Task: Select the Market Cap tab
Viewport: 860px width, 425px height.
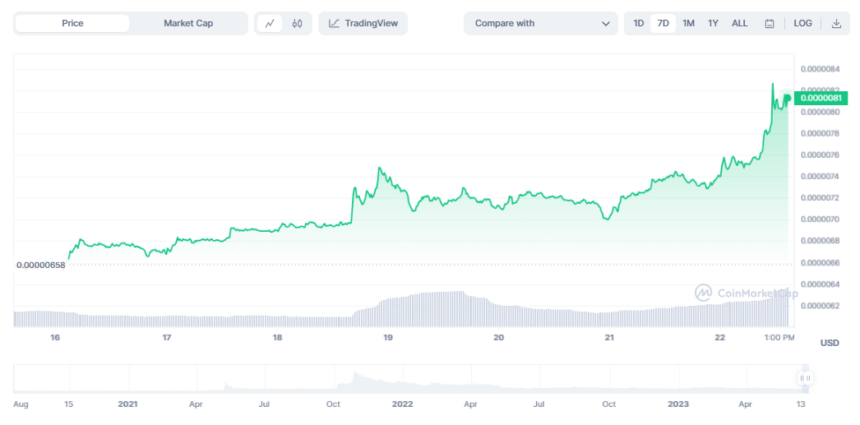Action: 189,23
